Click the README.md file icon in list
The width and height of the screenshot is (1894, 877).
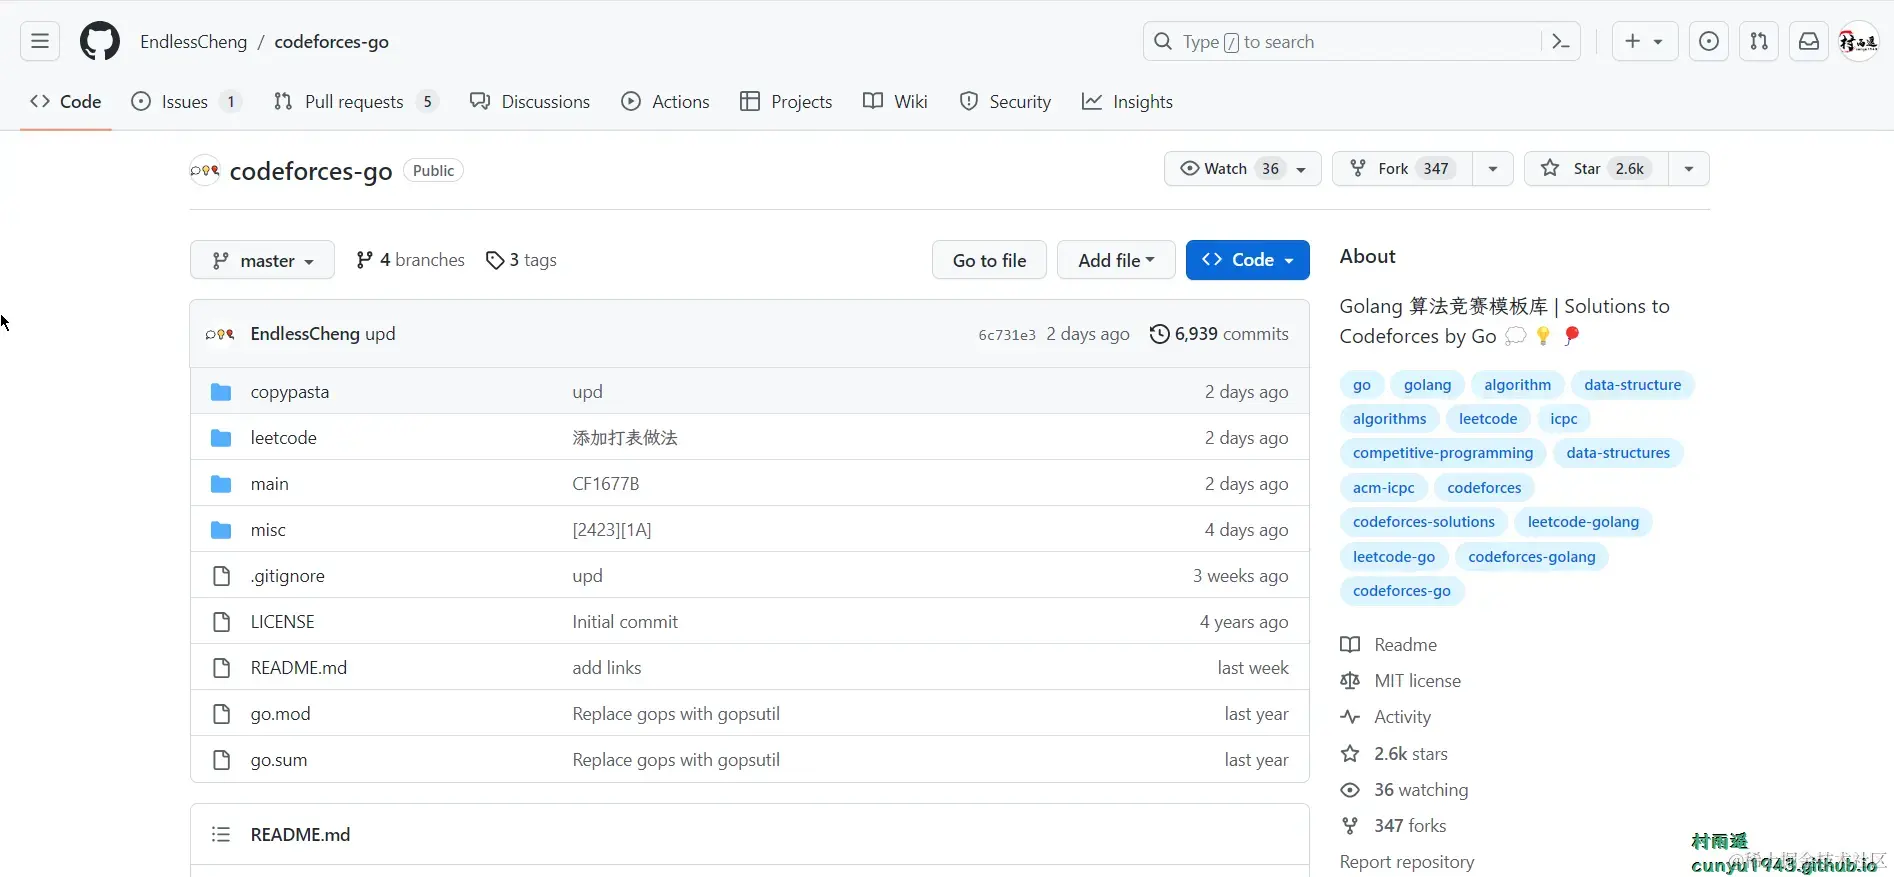pyautogui.click(x=221, y=668)
